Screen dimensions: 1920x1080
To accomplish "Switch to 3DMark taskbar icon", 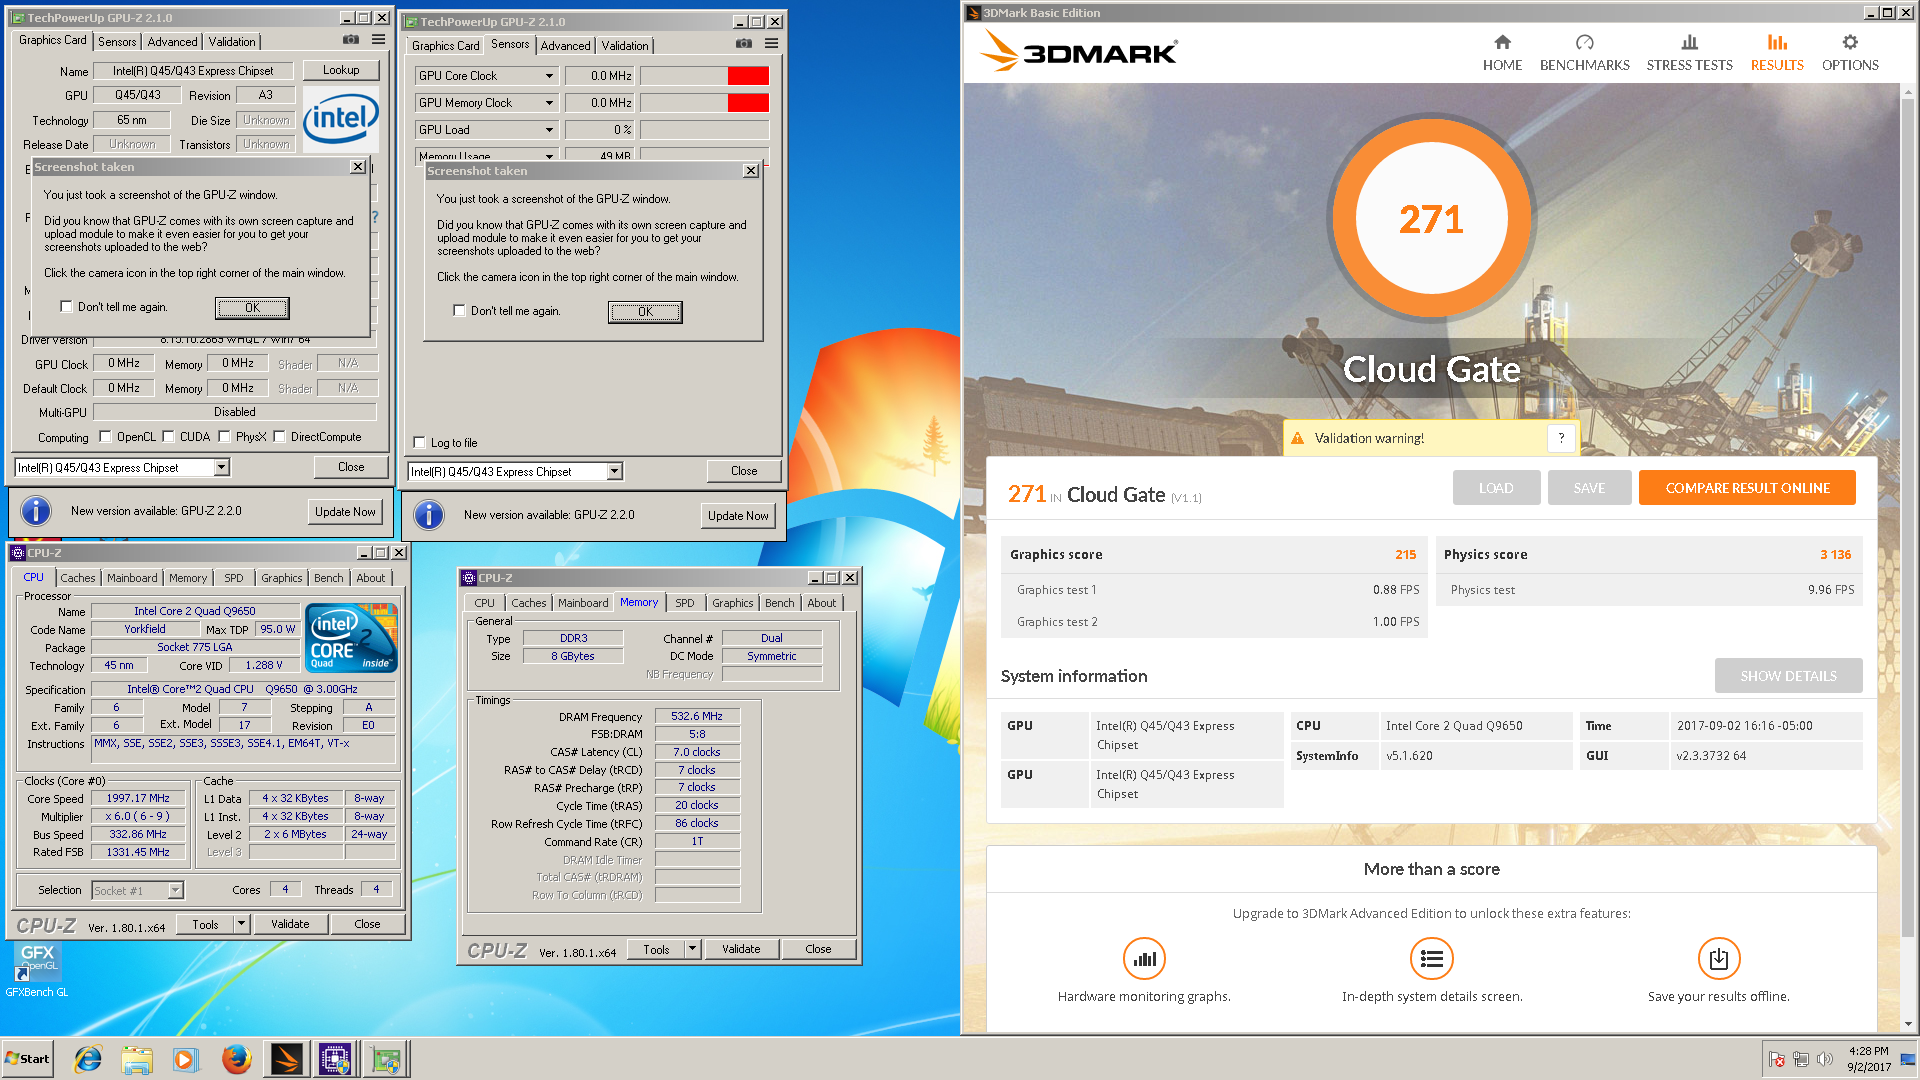I will 286,1059.
